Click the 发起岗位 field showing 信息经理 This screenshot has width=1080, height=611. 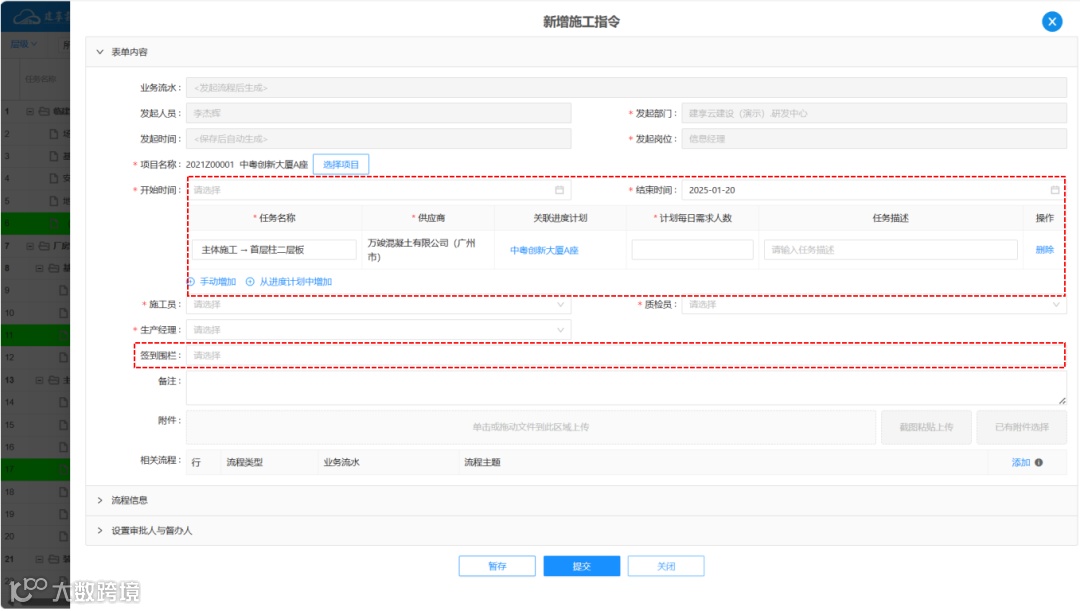874,139
